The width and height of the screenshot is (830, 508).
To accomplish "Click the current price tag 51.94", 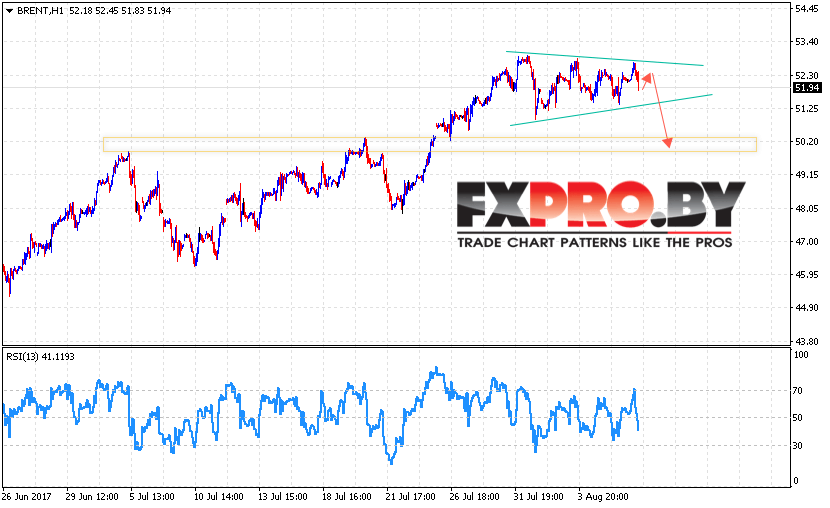I will tap(807, 88).
